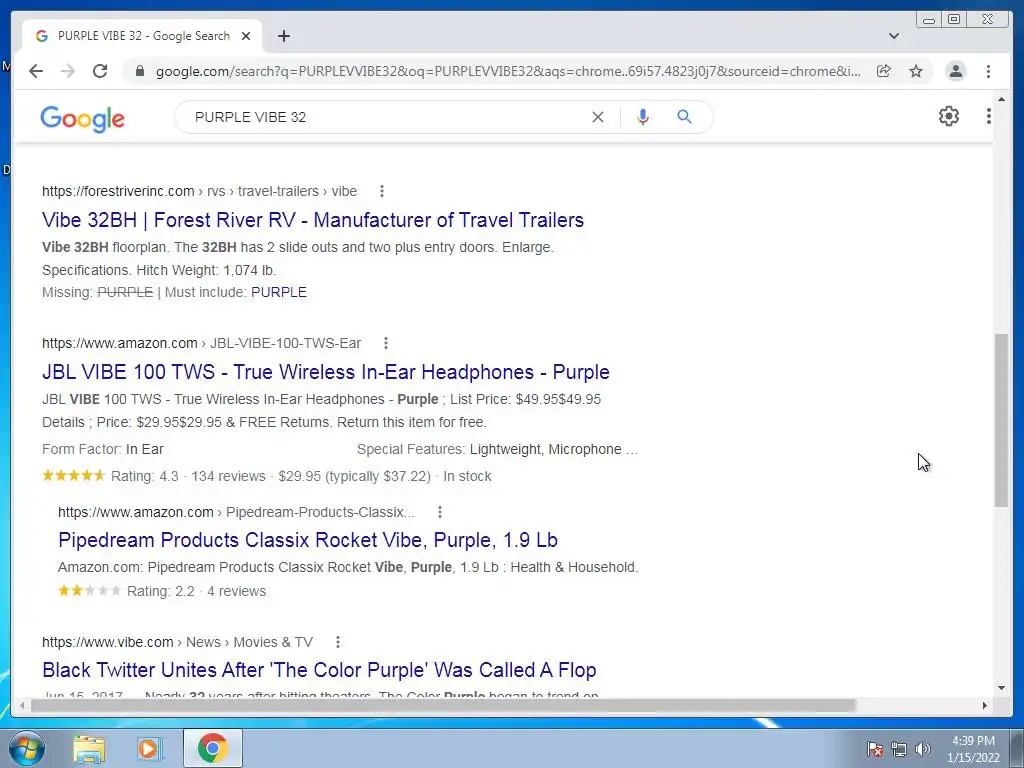Reload the Google search page
The width and height of the screenshot is (1024, 768).
pyautogui.click(x=100, y=71)
